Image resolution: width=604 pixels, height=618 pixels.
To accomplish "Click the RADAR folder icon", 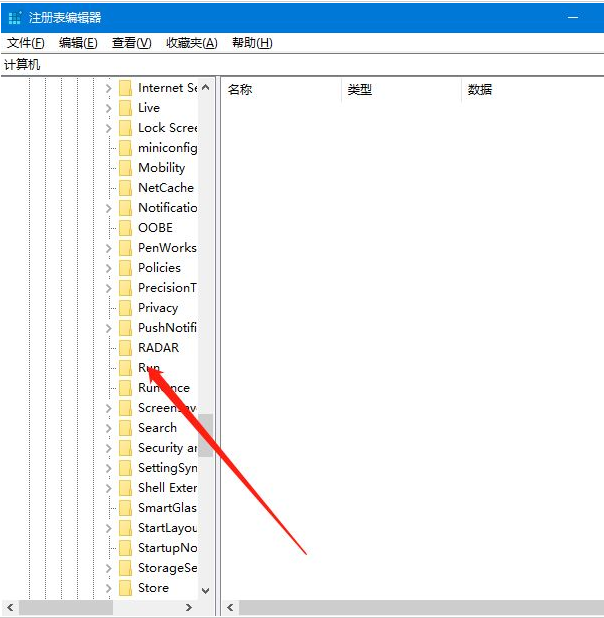I will 125,348.
